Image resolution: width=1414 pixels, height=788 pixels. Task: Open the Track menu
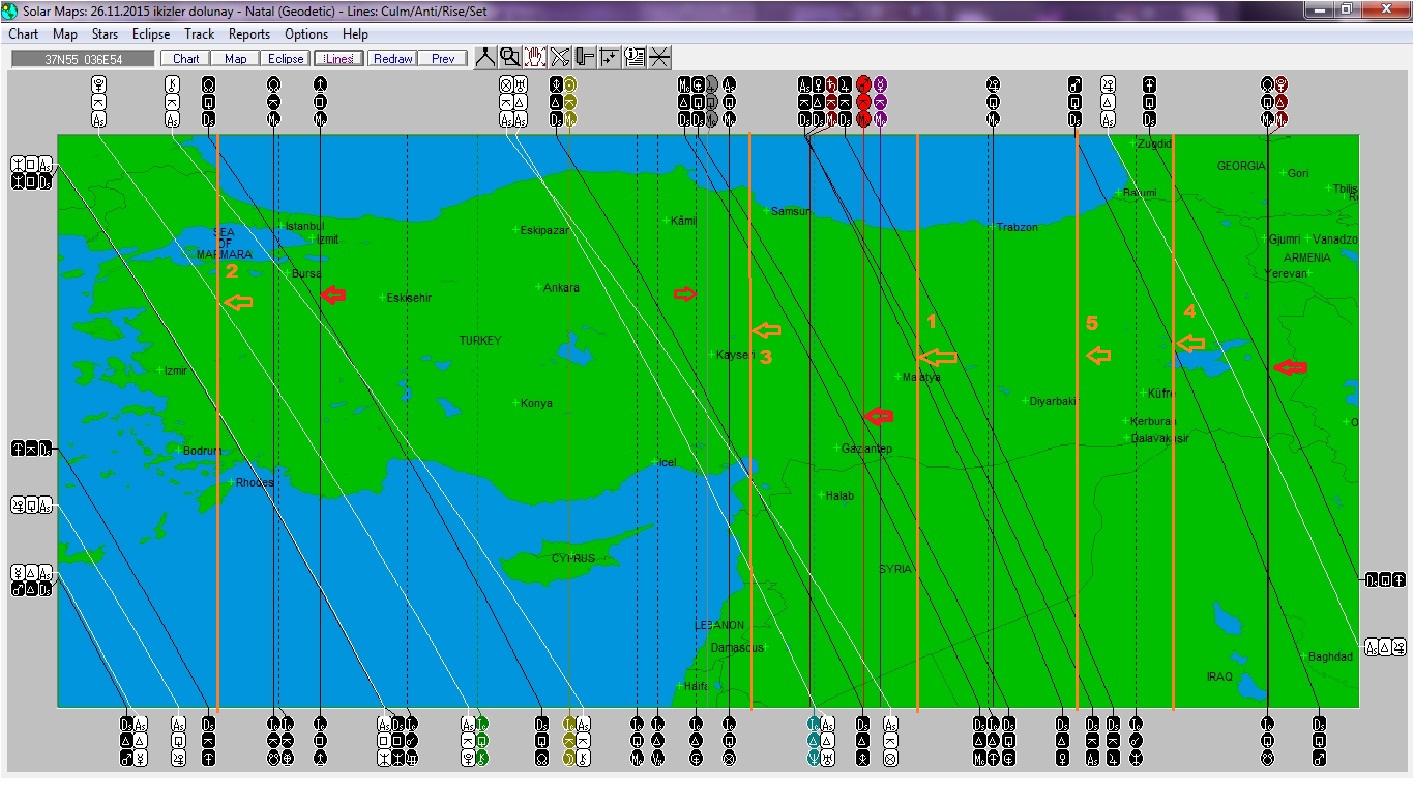point(199,34)
